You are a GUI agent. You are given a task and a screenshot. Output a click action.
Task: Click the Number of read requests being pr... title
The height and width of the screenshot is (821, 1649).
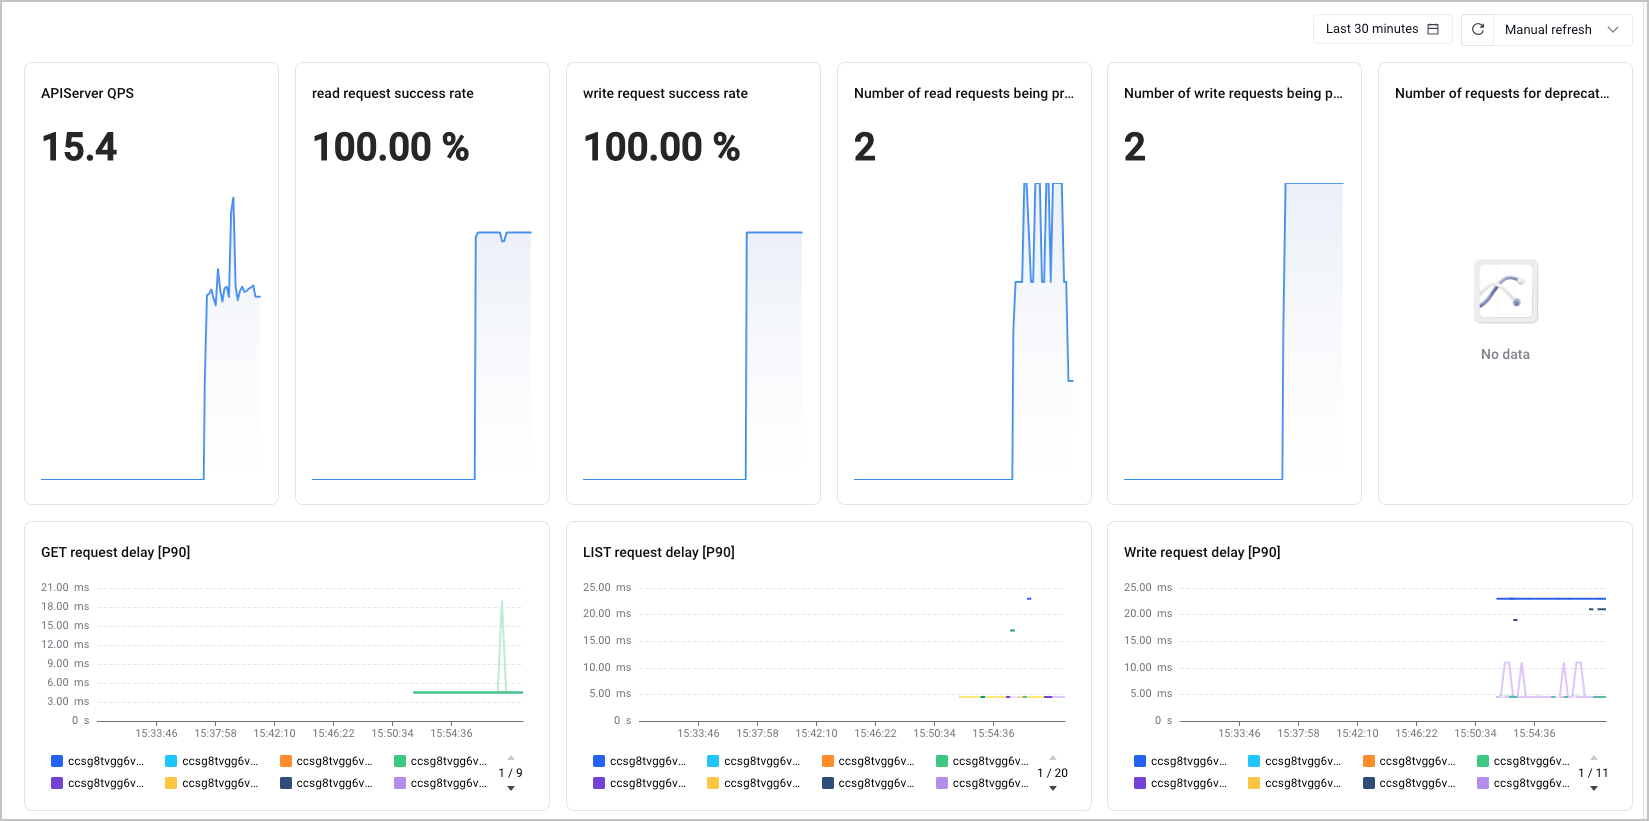(964, 93)
